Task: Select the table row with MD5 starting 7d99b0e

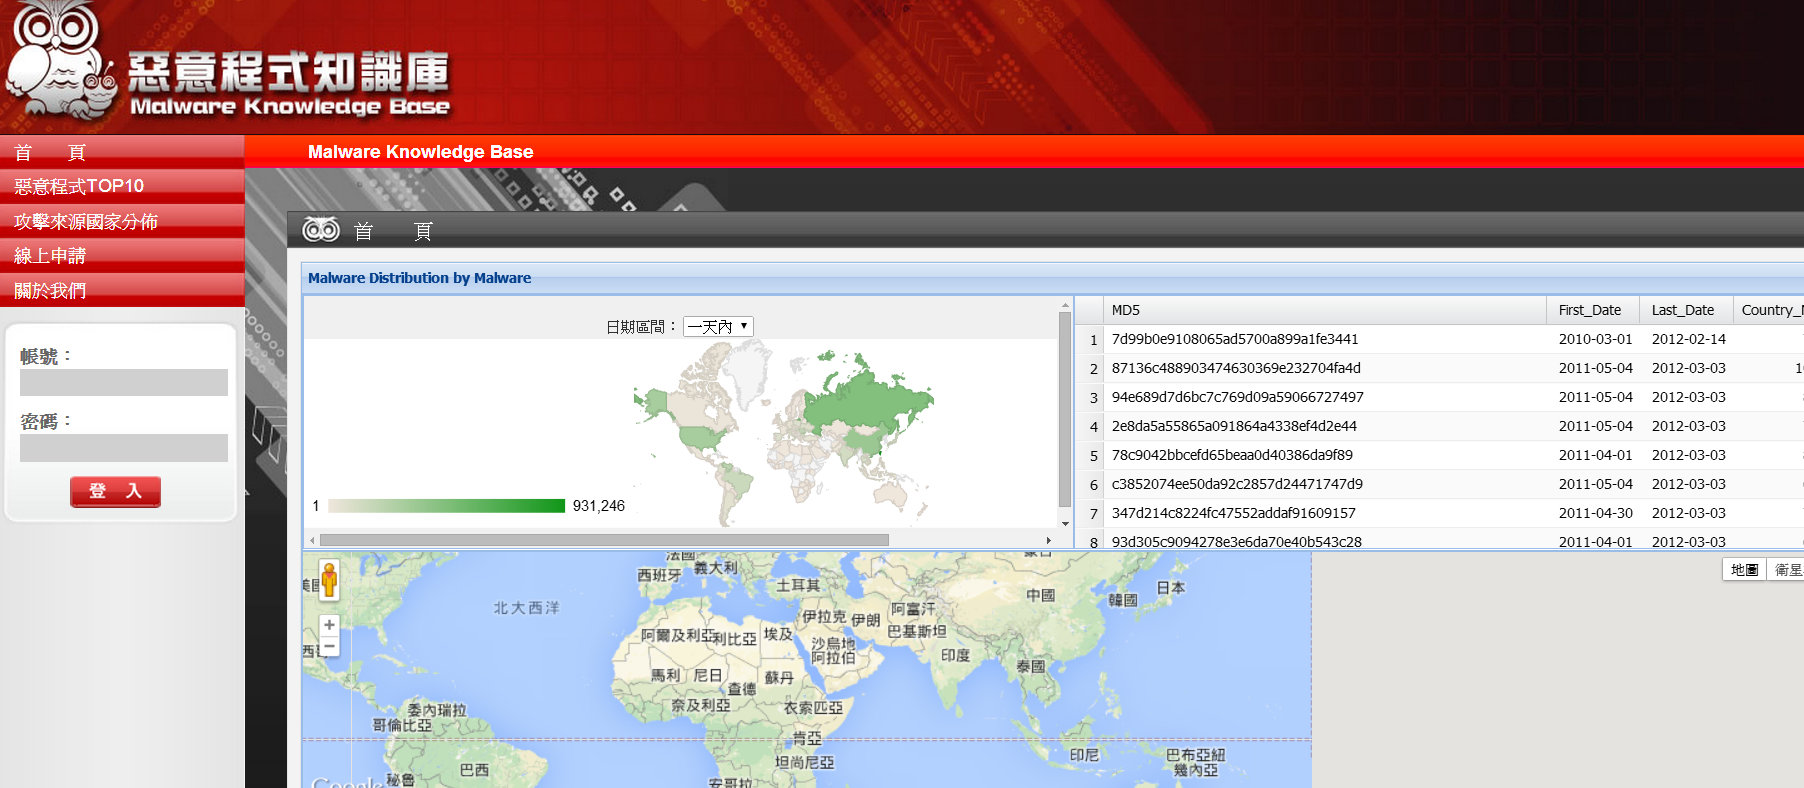Action: coord(1234,339)
